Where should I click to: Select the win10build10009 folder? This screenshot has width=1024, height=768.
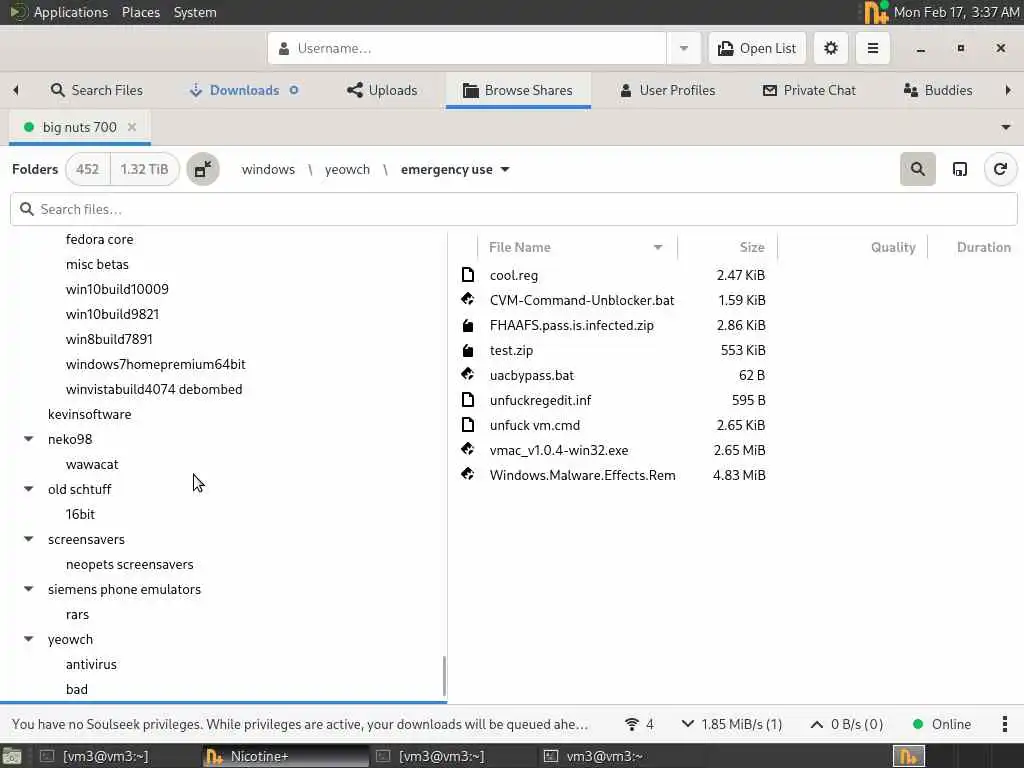117,289
